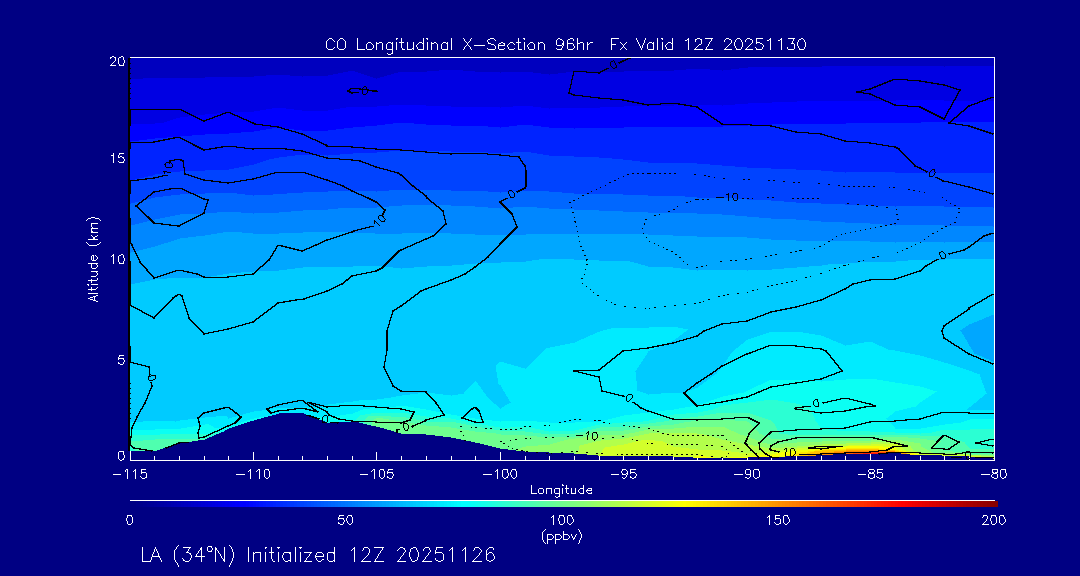Click the altitude tick label 5
Screen dimensions: 1080x576
click(120, 360)
